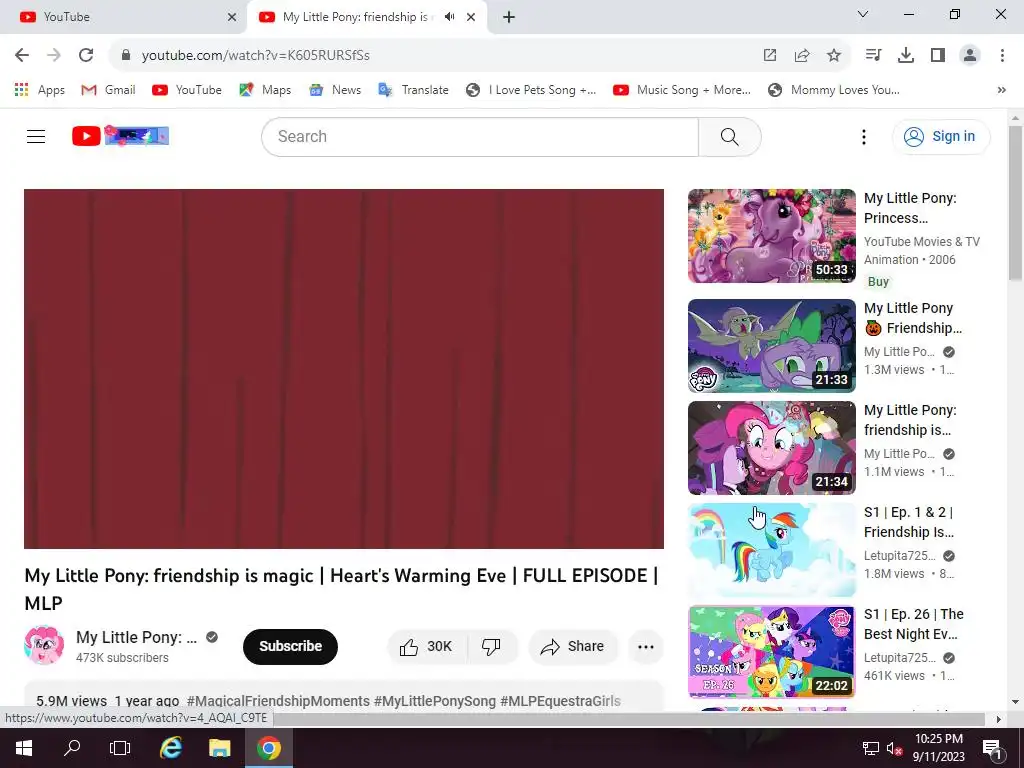Viewport: 1024px width, 768px height.
Task: Bookmark this tab with the star icon
Action: (x=834, y=56)
